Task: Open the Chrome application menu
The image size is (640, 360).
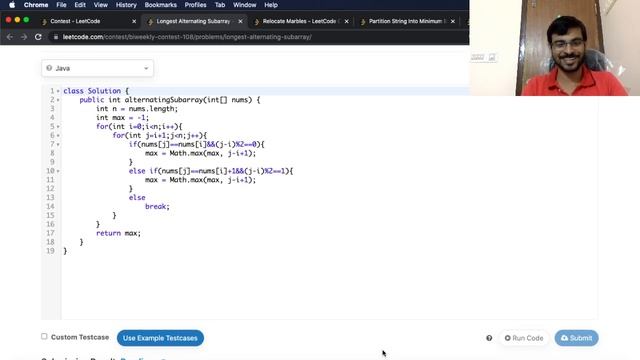Action: (x=36, y=5)
